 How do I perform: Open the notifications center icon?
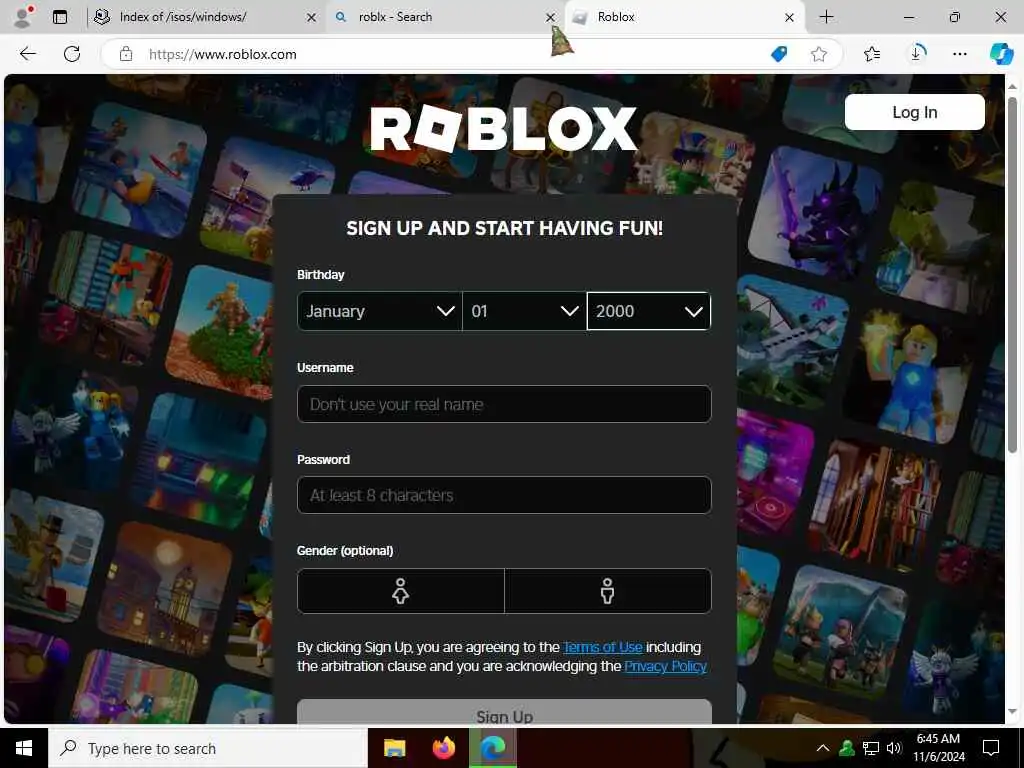(x=991, y=748)
